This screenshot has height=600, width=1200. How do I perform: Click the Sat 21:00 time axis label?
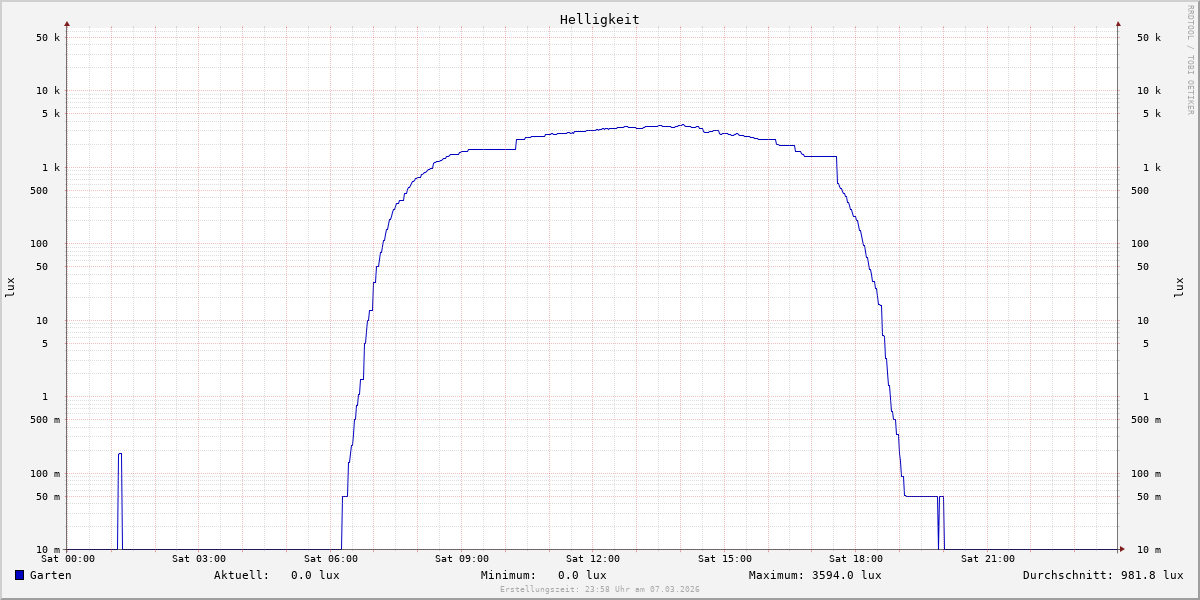(x=988, y=559)
